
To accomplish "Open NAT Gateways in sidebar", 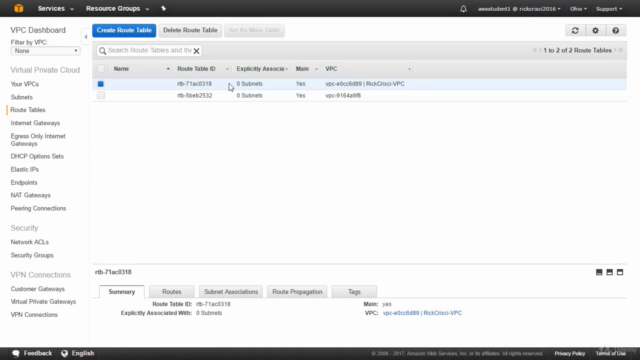I will pos(31,195).
